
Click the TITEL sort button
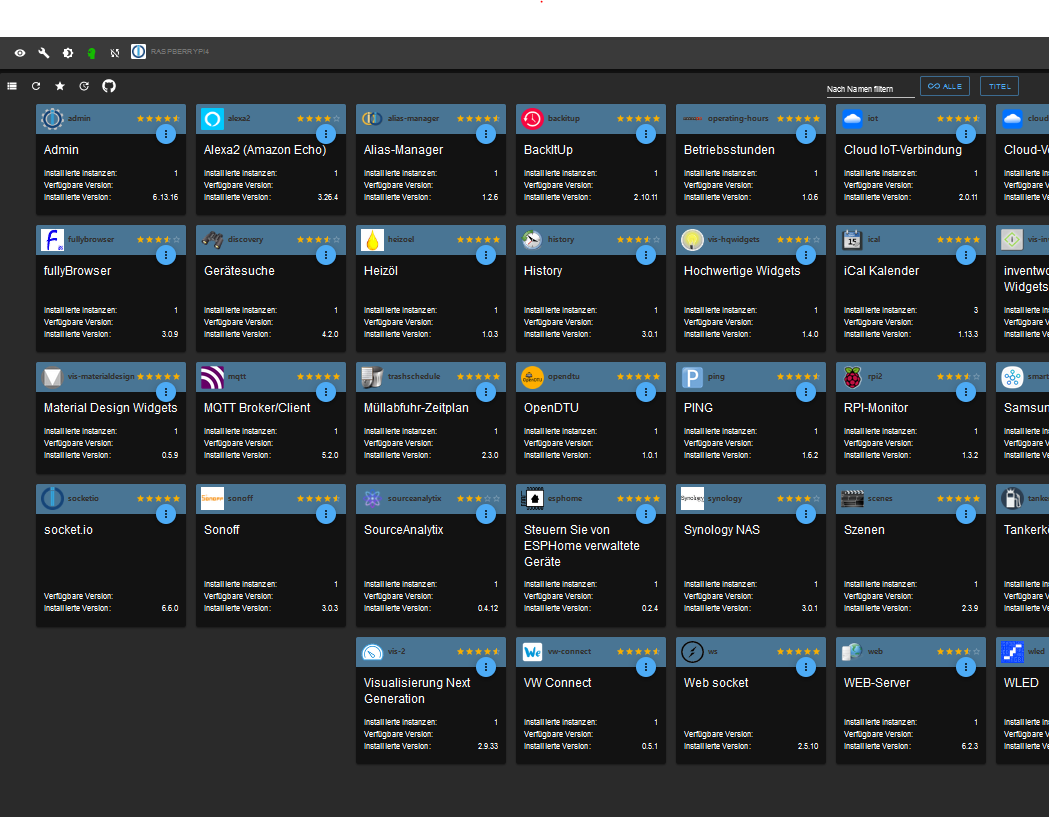click(x=999, y=86)
